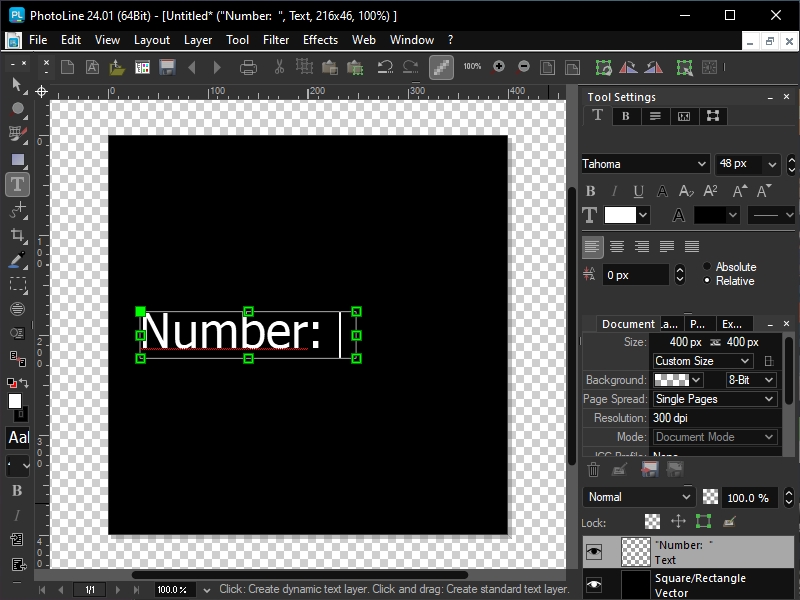Switch to paragraph tab in Tool Settings
The image size is (800, 600).
[655, 116]
